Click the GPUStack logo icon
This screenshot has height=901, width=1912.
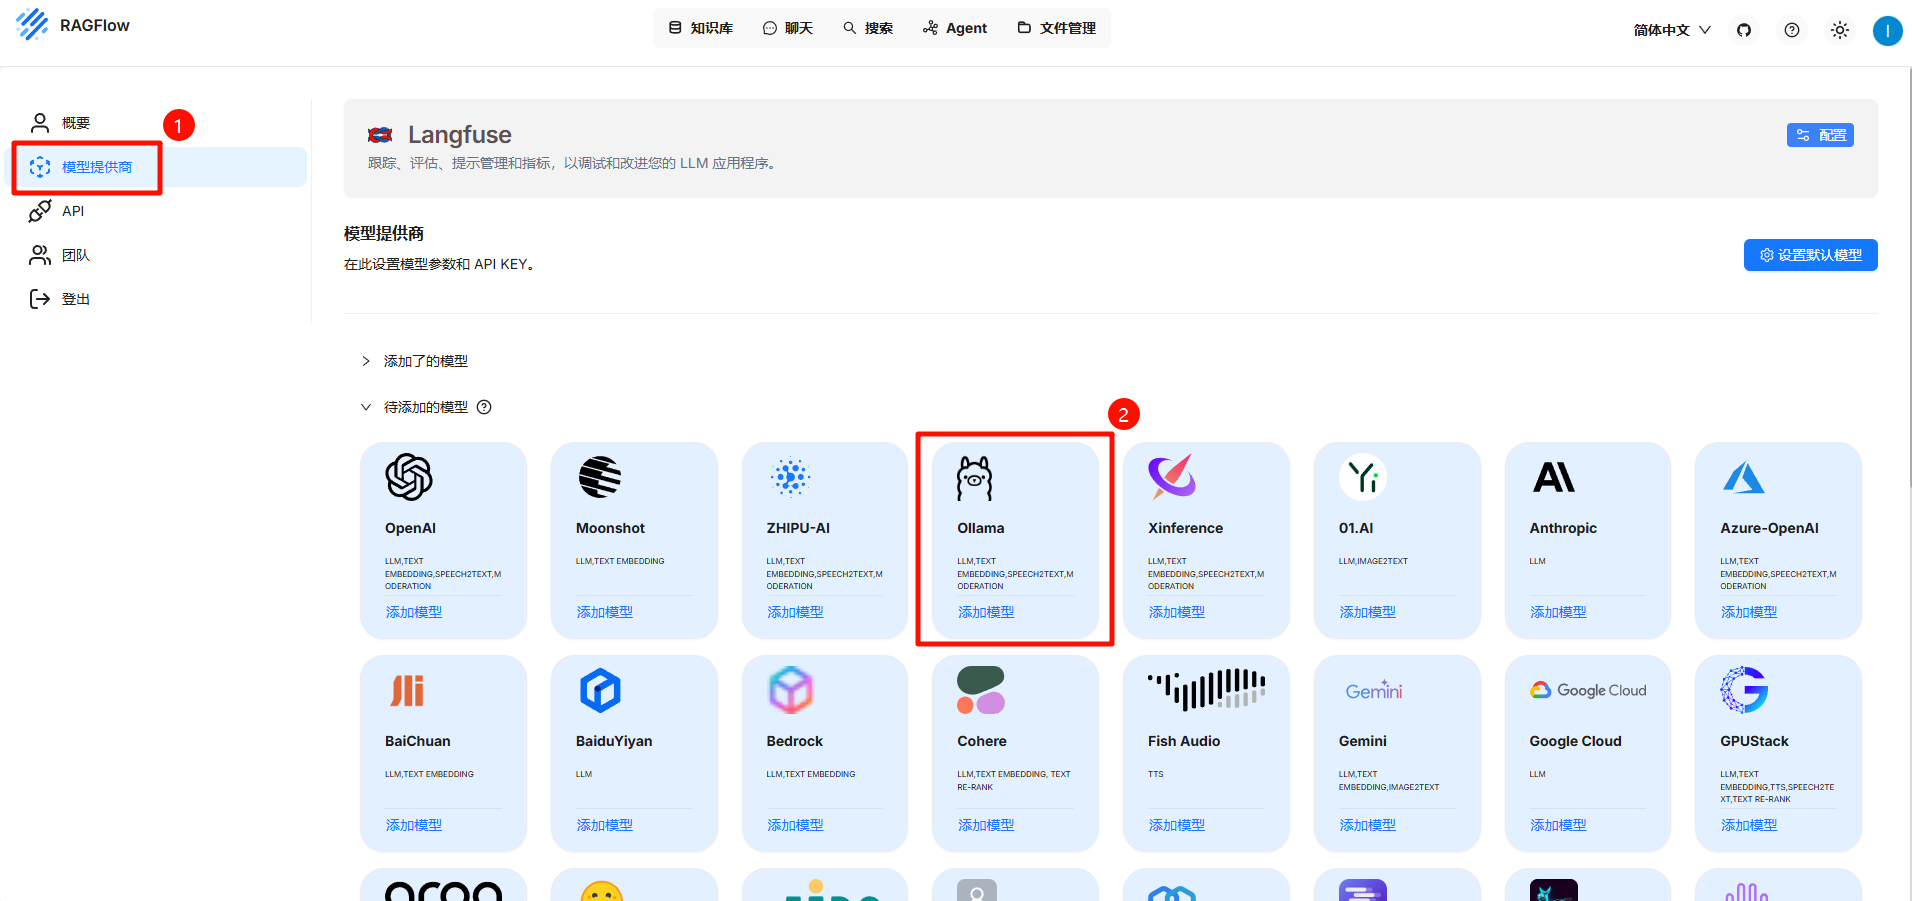pyautogui.click(x=1744, y=690)
